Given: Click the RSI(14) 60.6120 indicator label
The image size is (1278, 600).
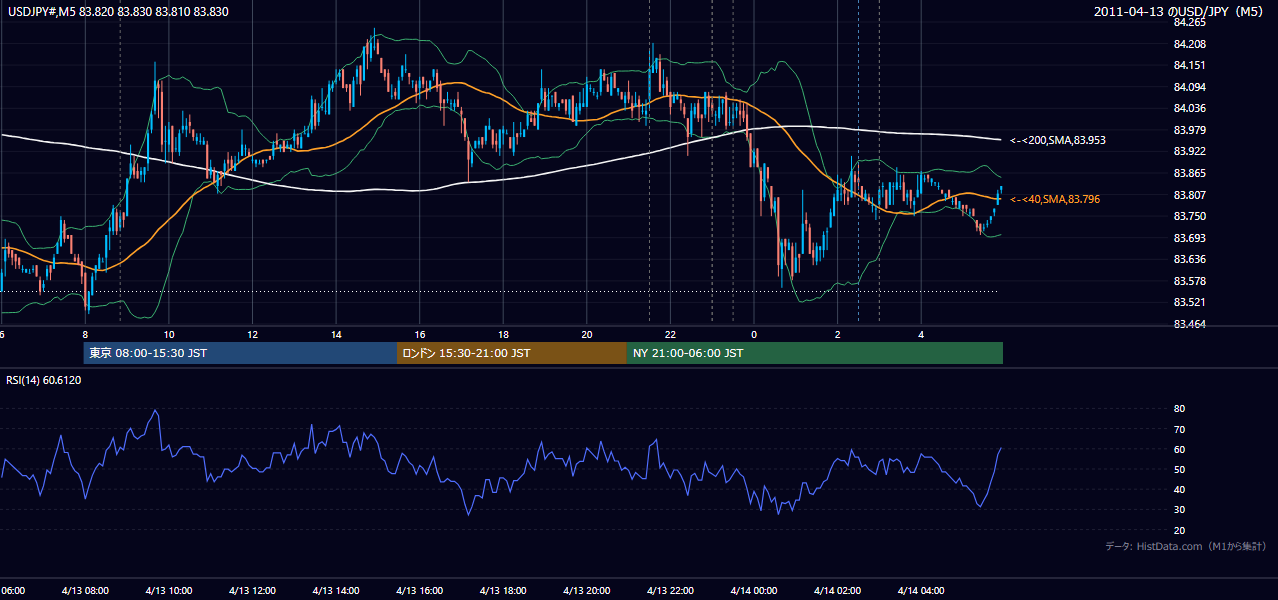Looking at the screenshot, I should tap(44, 380).
